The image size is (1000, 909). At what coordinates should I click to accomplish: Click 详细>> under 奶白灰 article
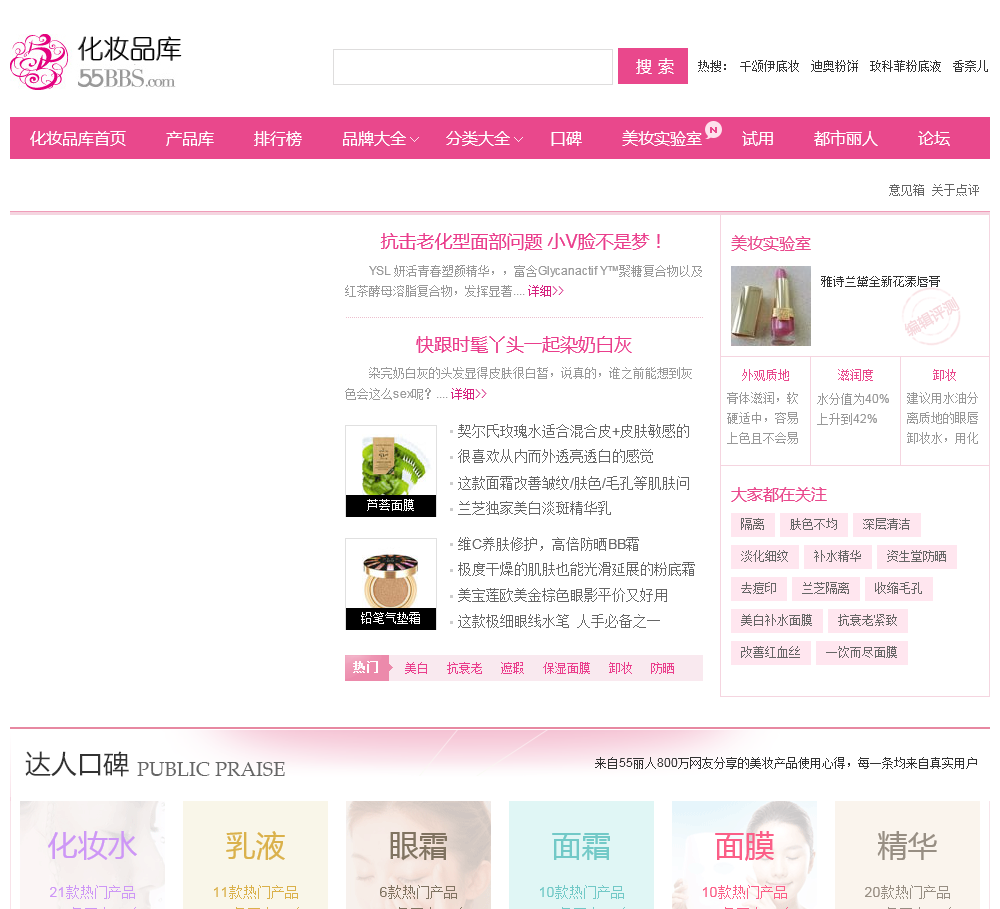tap(469, 394)
